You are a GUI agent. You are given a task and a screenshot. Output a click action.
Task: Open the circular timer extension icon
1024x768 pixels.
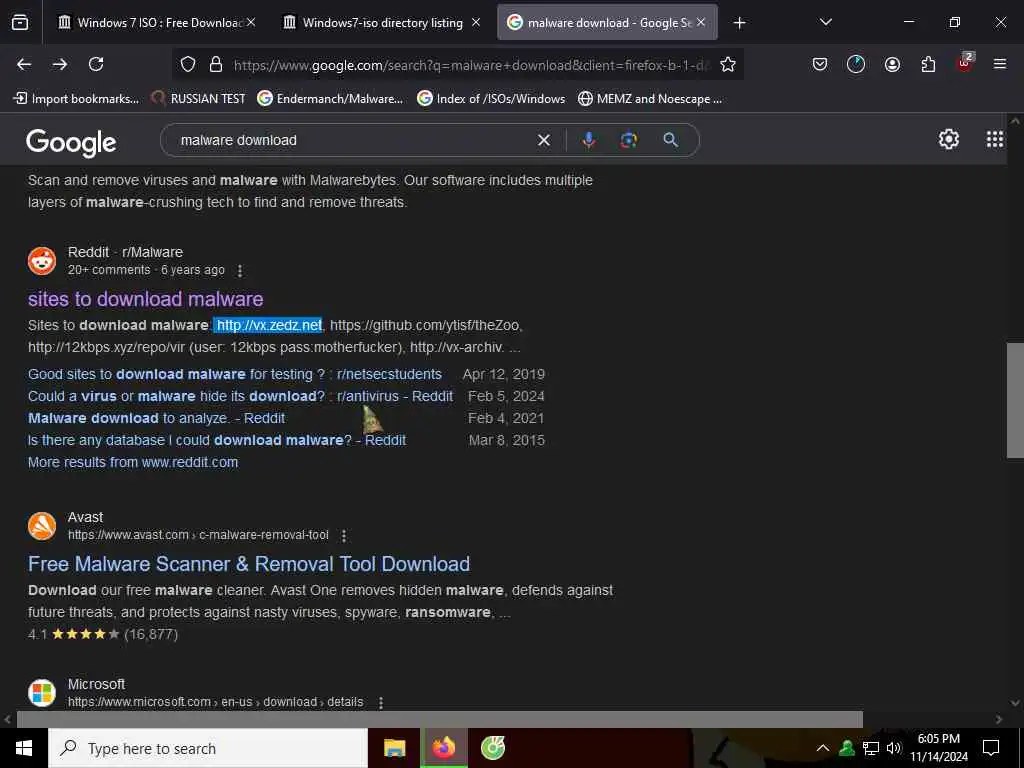coord(856,64)
